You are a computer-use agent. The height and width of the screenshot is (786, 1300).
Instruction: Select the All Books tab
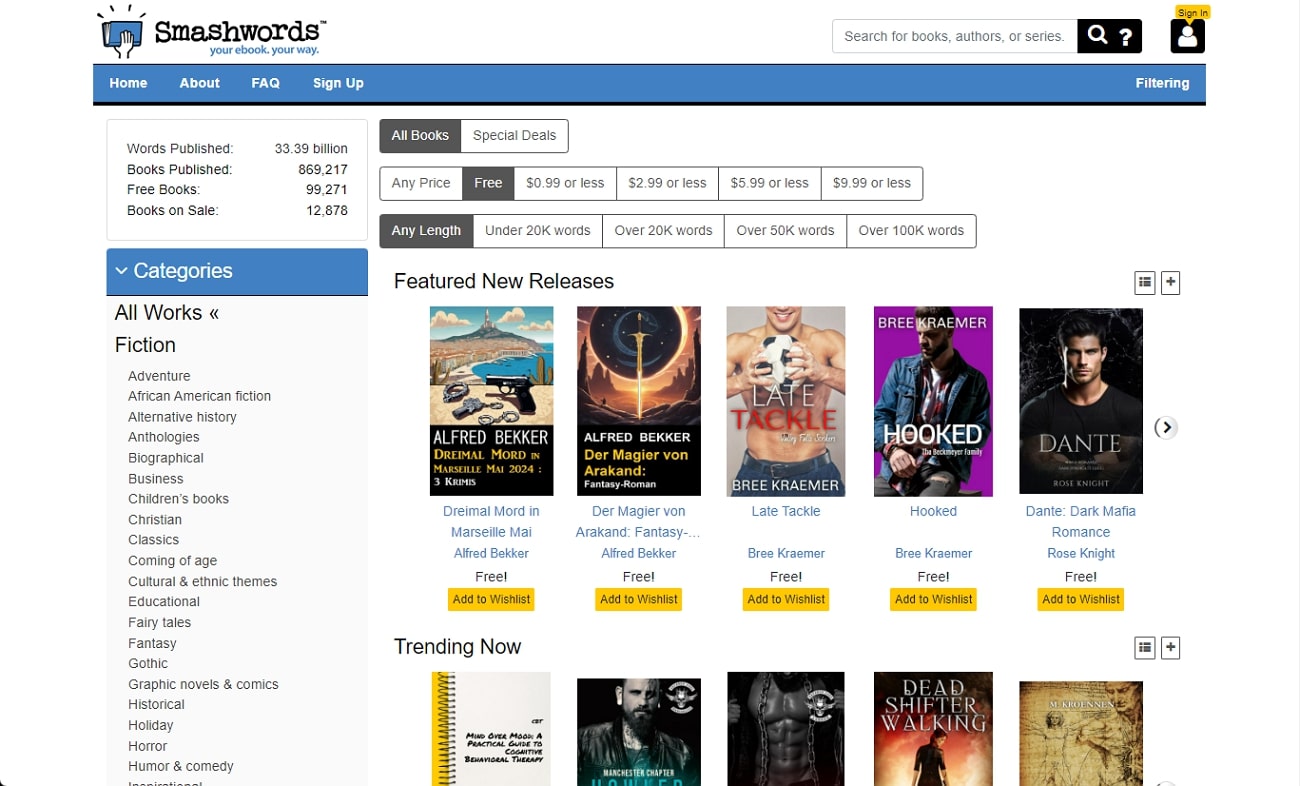[420, 136]
